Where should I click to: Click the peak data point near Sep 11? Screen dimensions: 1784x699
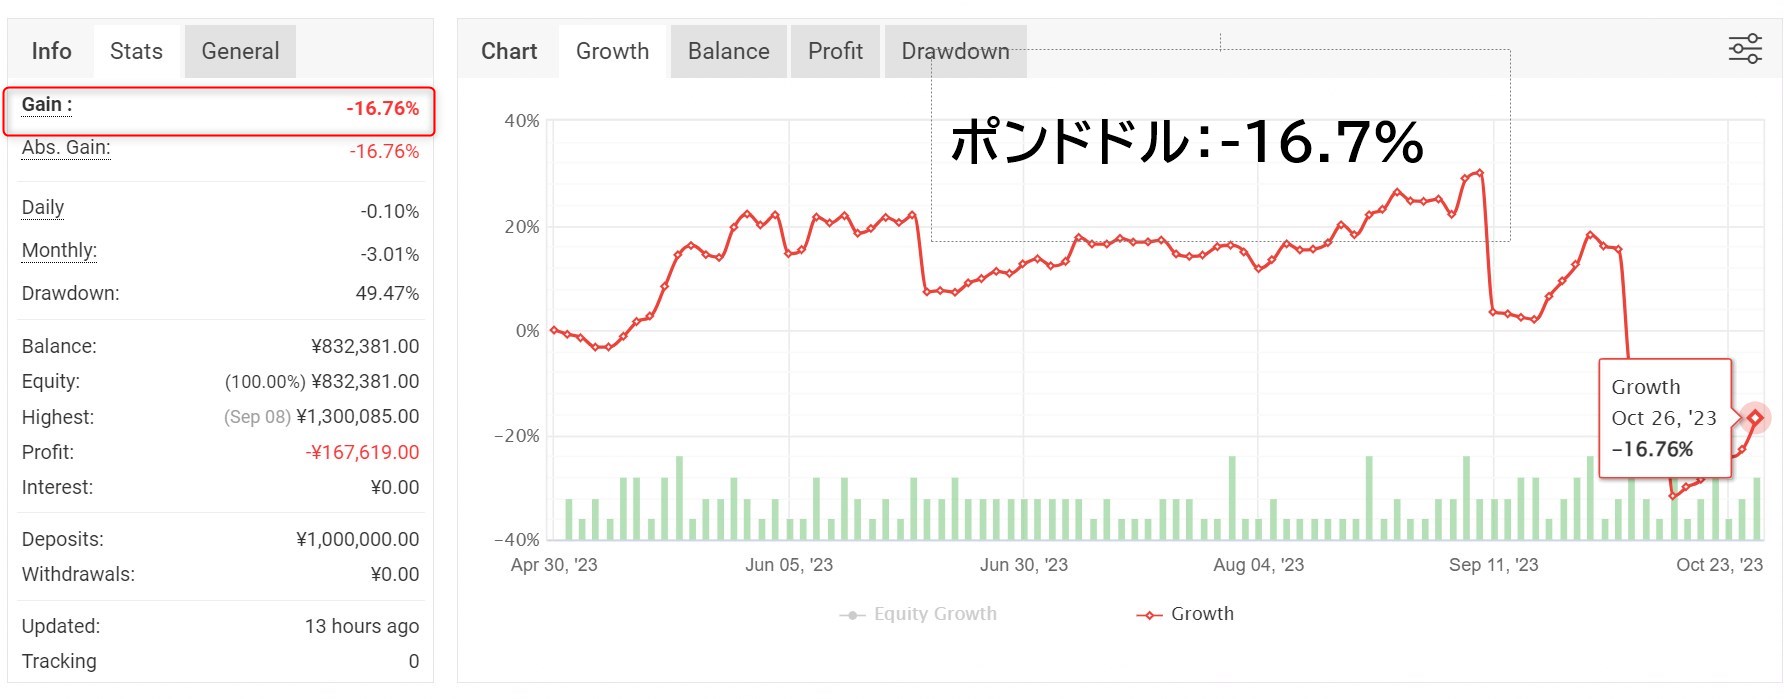tap(1480, 173)
